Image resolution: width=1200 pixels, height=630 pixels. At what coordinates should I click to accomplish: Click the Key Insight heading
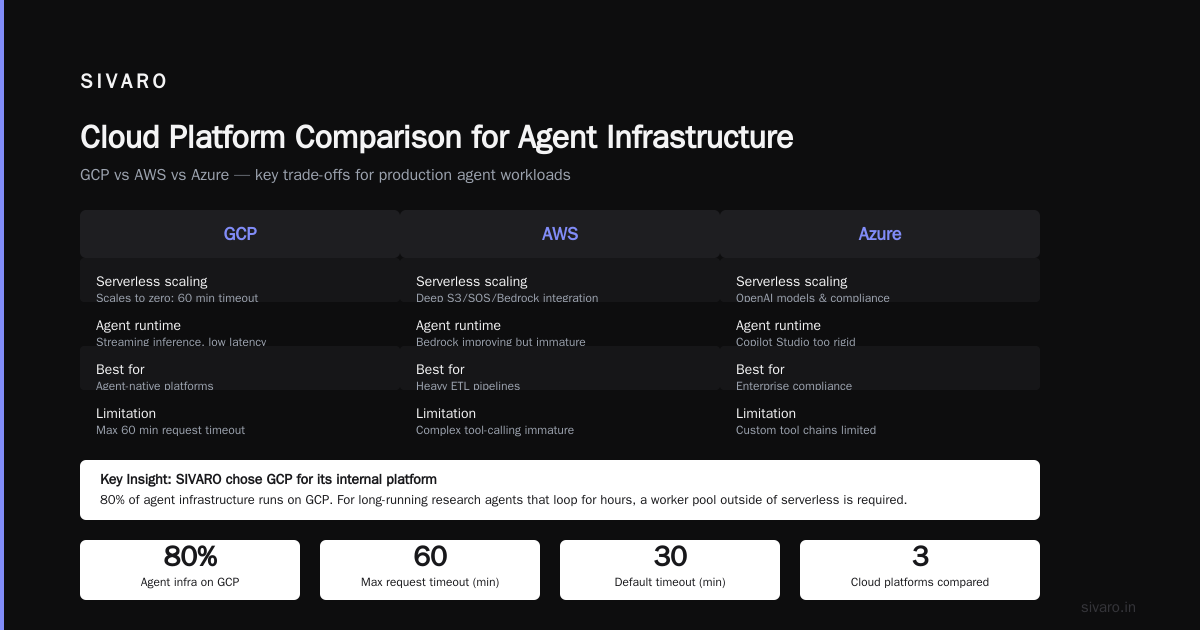point(268,479)
